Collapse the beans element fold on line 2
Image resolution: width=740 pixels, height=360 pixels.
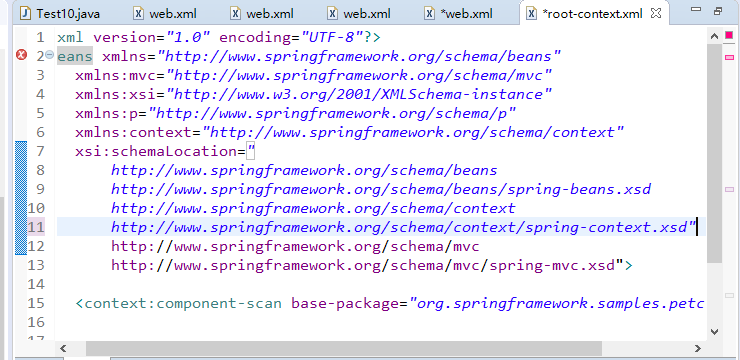(x=50, y=56)
